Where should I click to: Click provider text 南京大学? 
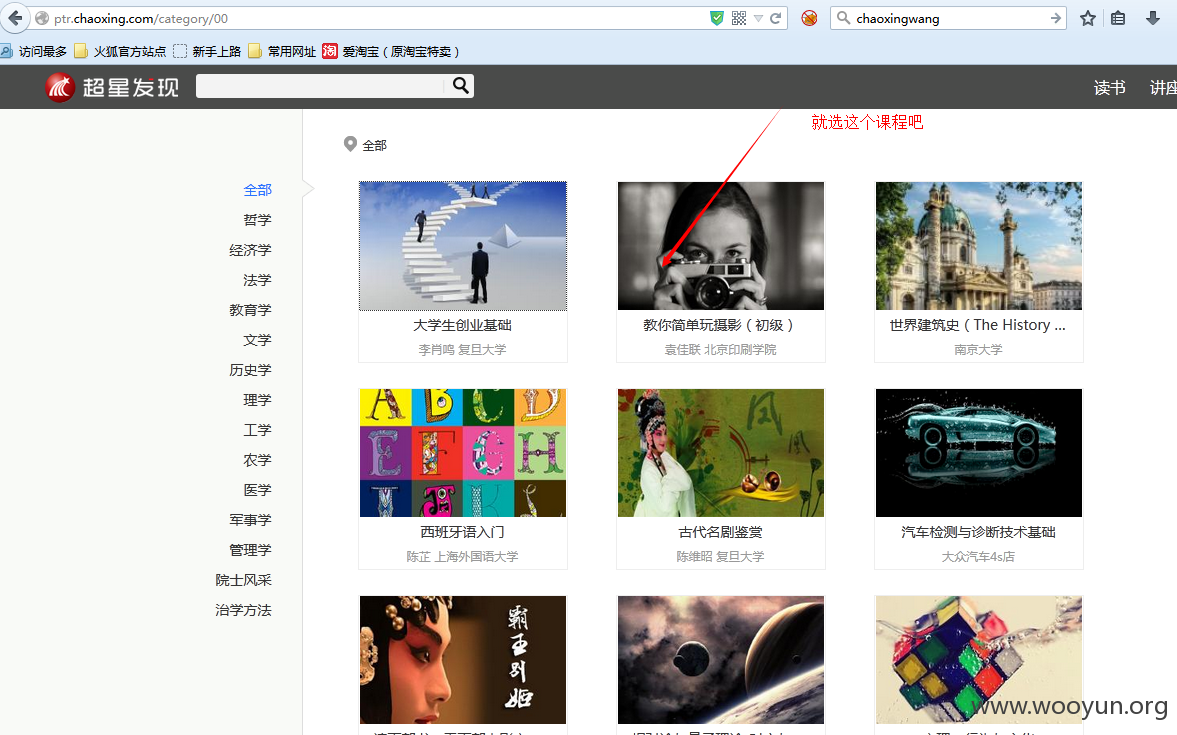tap(978, 350)
